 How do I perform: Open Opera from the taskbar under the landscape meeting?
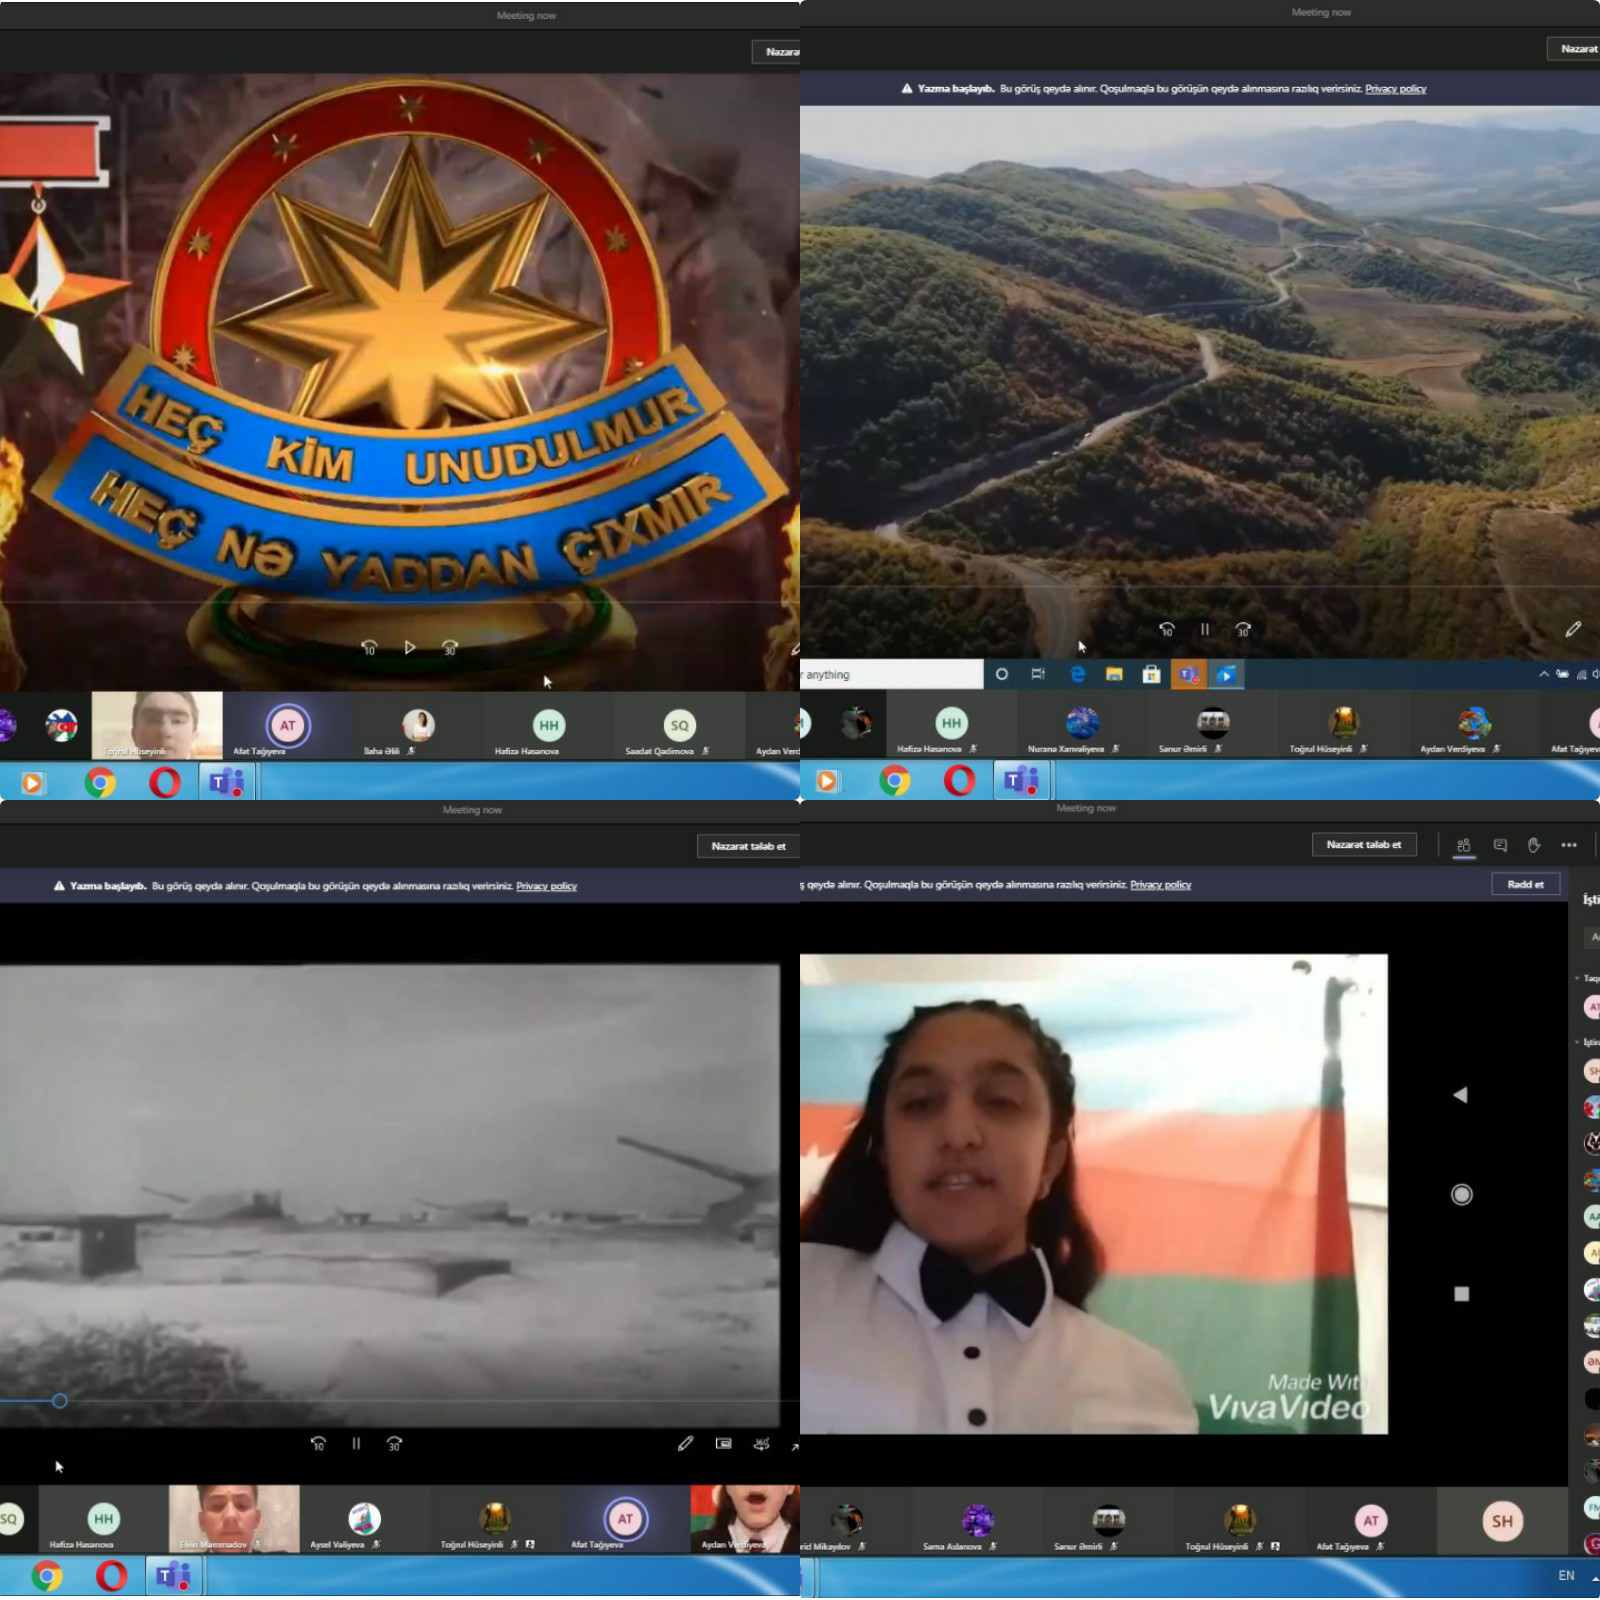click(x=959, y=780)
